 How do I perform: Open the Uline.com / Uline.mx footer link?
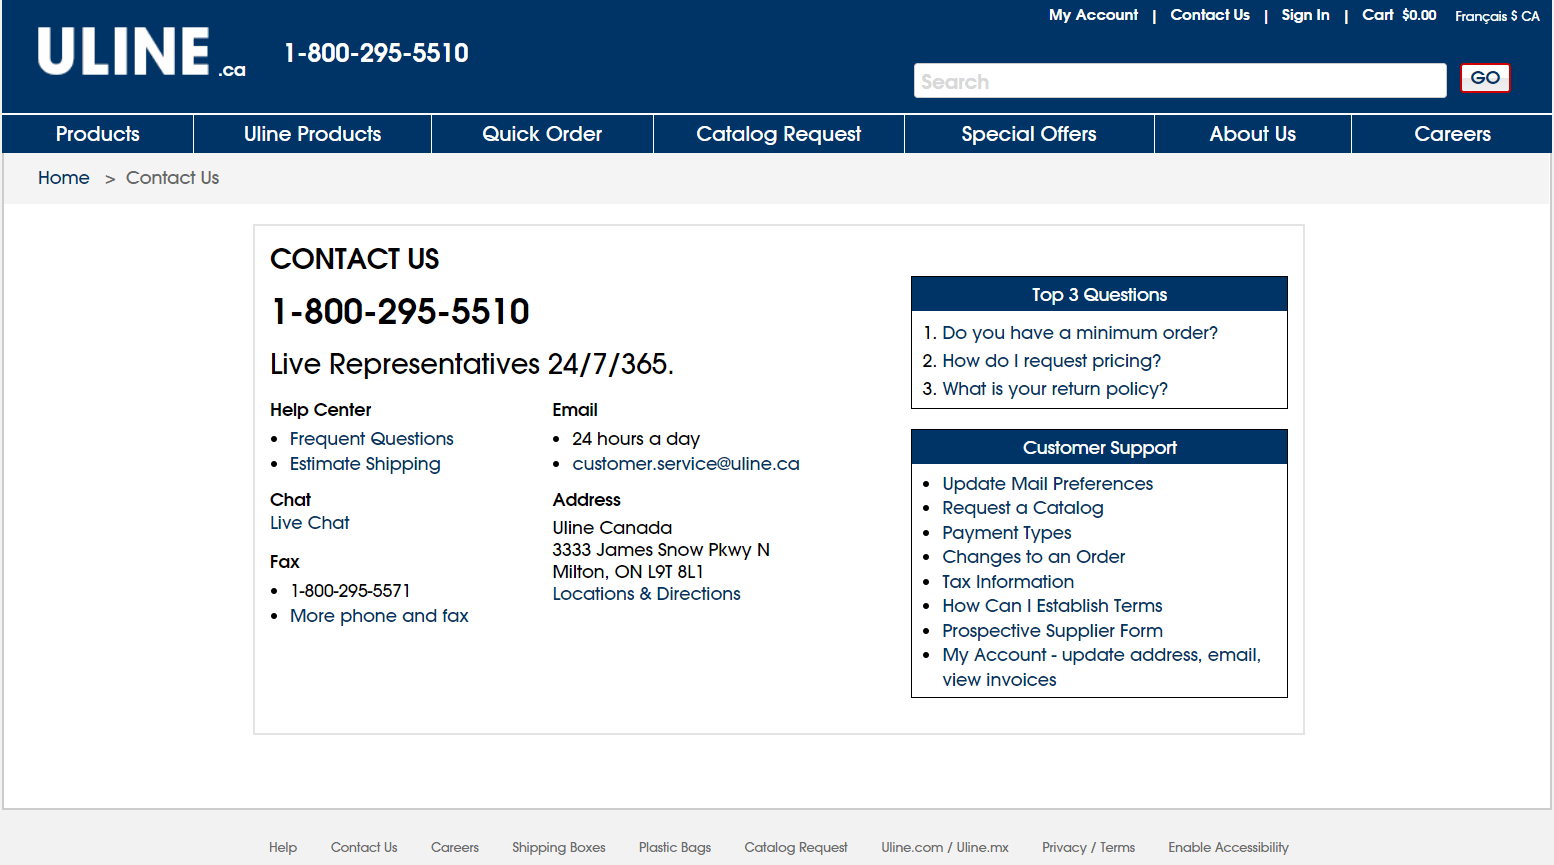[945, 847]
